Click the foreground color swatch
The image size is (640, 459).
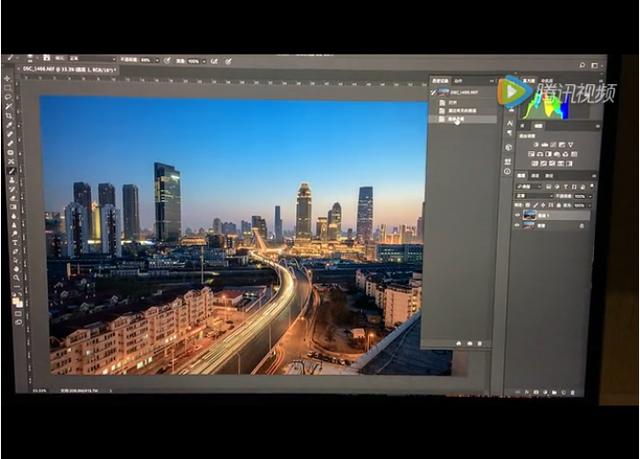tap(15, 298)
